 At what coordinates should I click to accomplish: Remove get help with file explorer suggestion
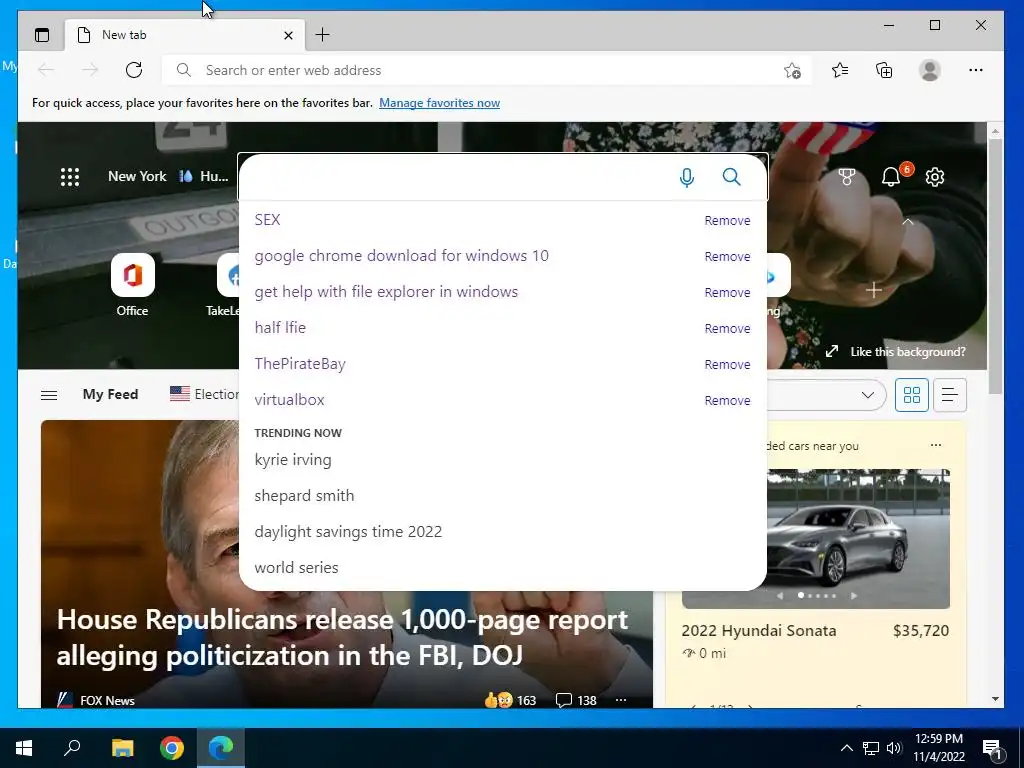tap(727, 293)
